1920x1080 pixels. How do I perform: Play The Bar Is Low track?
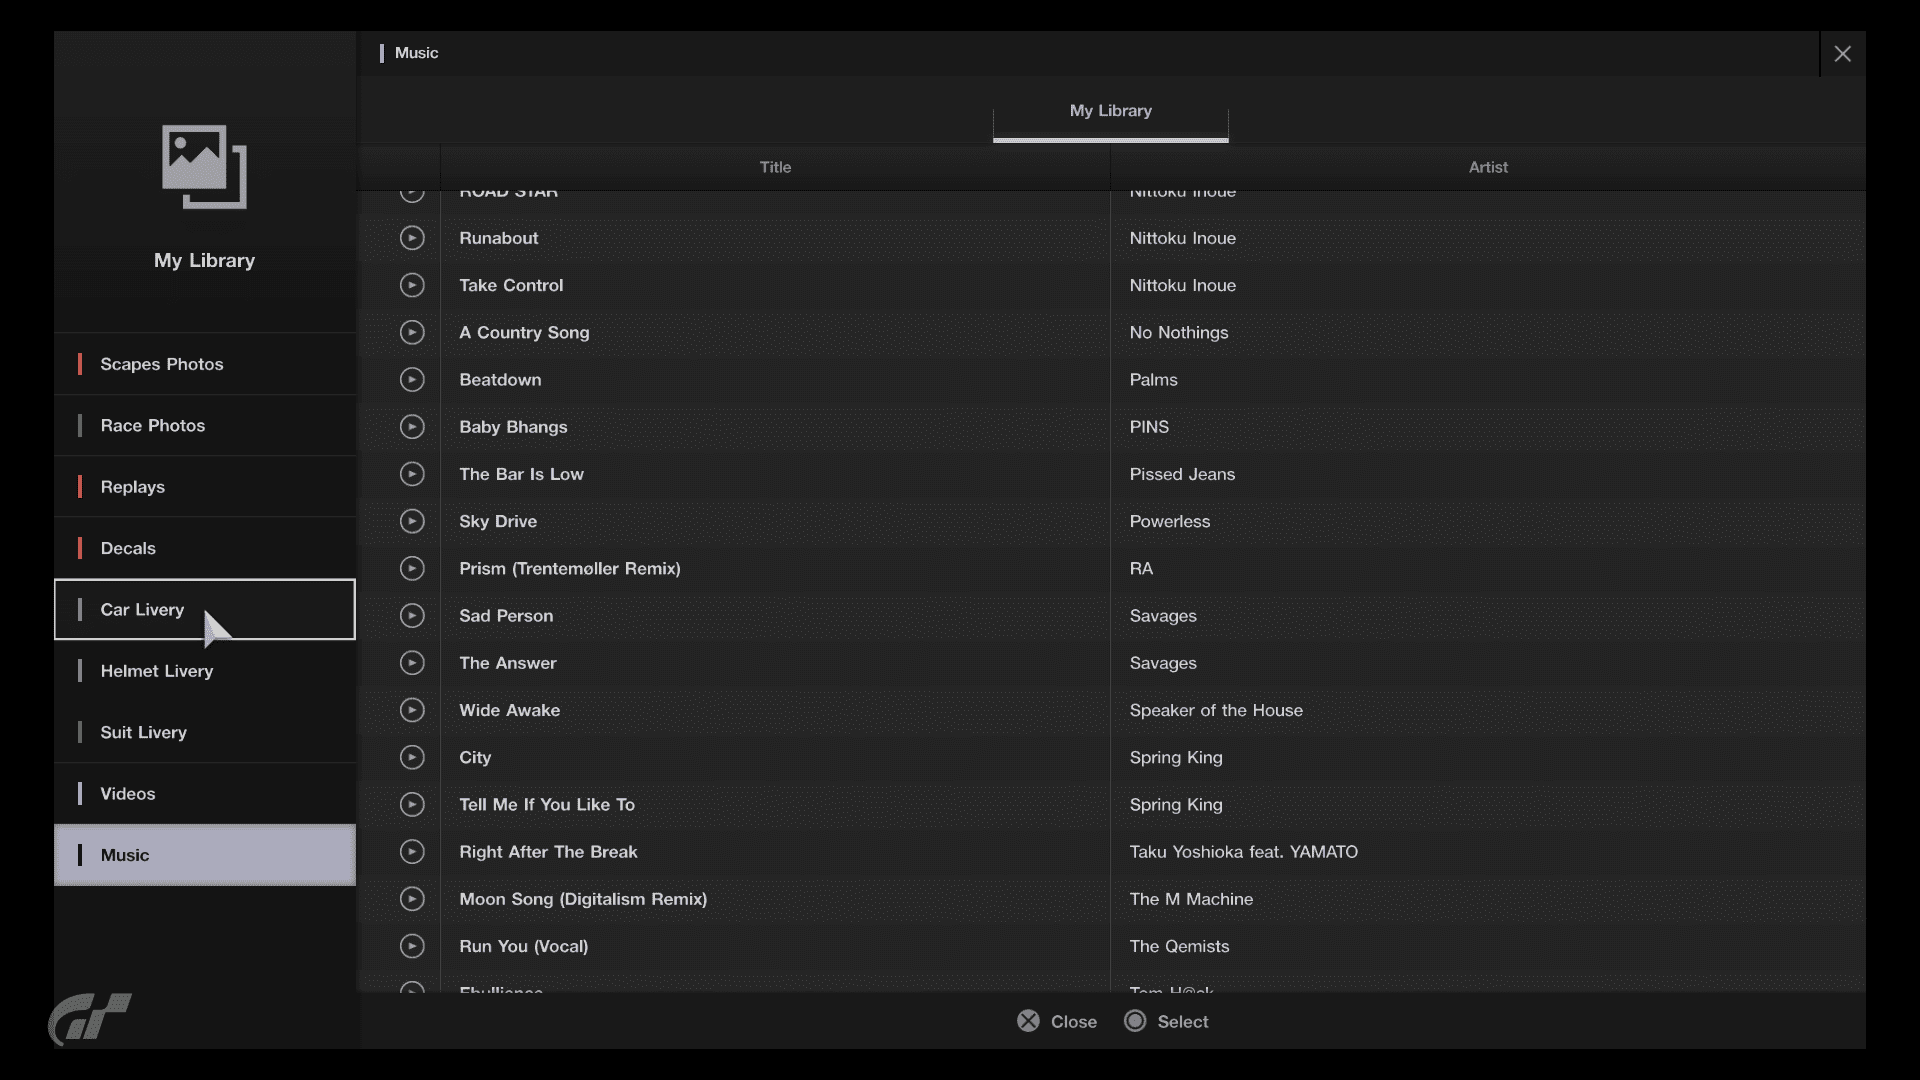coord(412,474)
